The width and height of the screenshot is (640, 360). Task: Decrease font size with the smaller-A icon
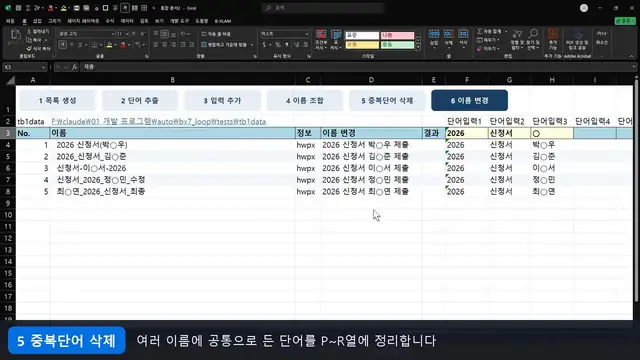click(x=142, y=34)
